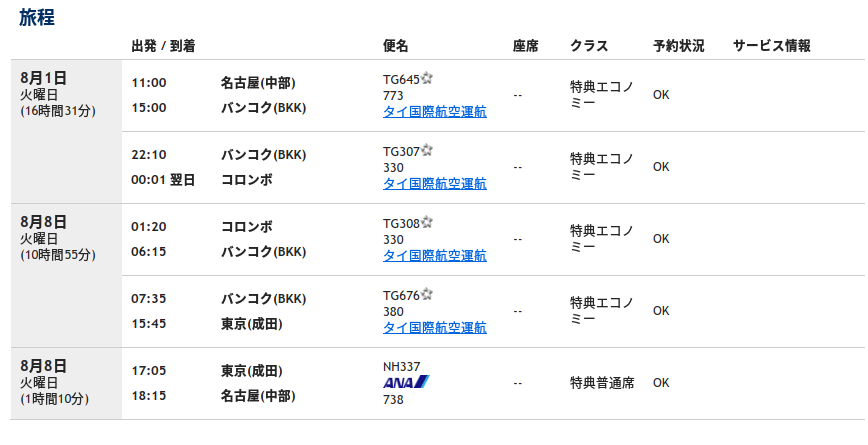
Task: Select the 8月1日 date cell
Action: point(66,132)
